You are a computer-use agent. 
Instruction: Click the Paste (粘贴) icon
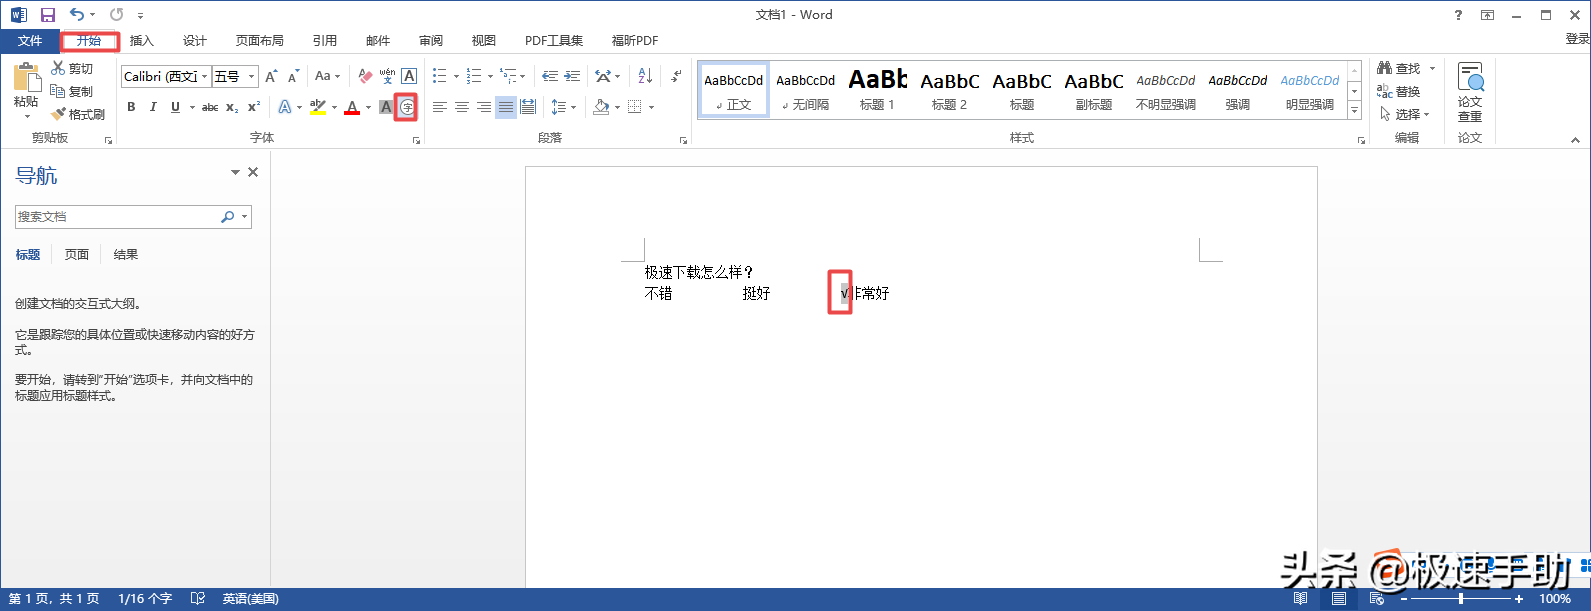click(x=25, y=78)
